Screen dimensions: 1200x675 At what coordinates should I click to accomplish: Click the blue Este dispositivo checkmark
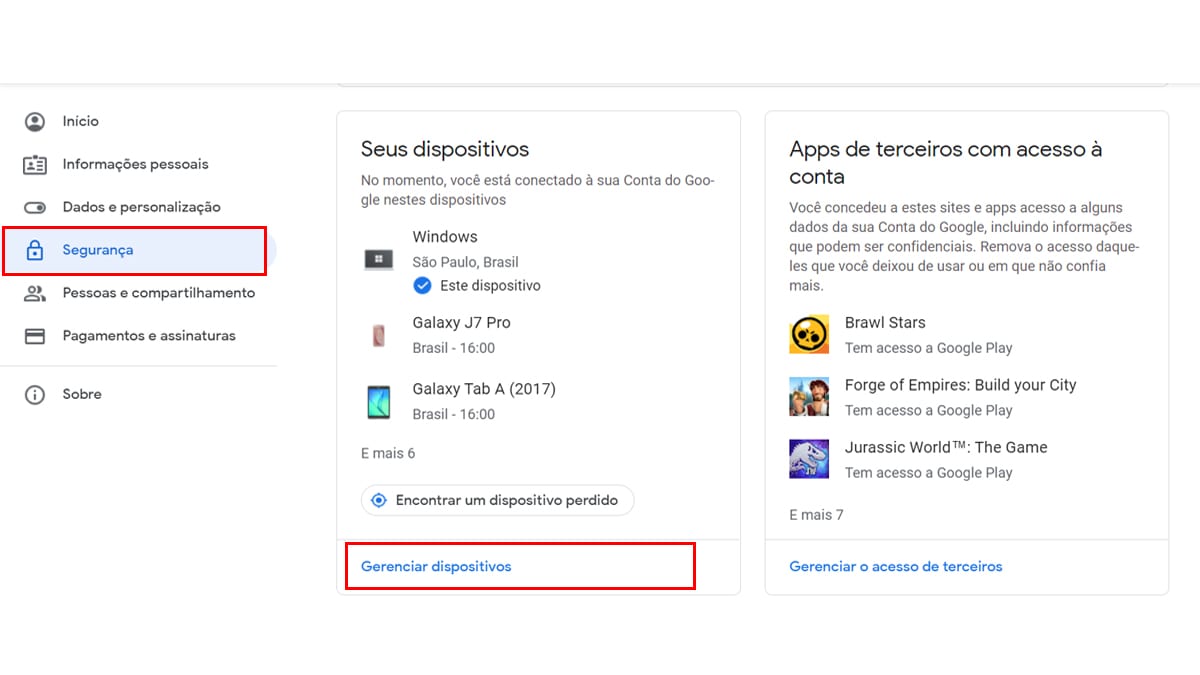click(422, 286)
